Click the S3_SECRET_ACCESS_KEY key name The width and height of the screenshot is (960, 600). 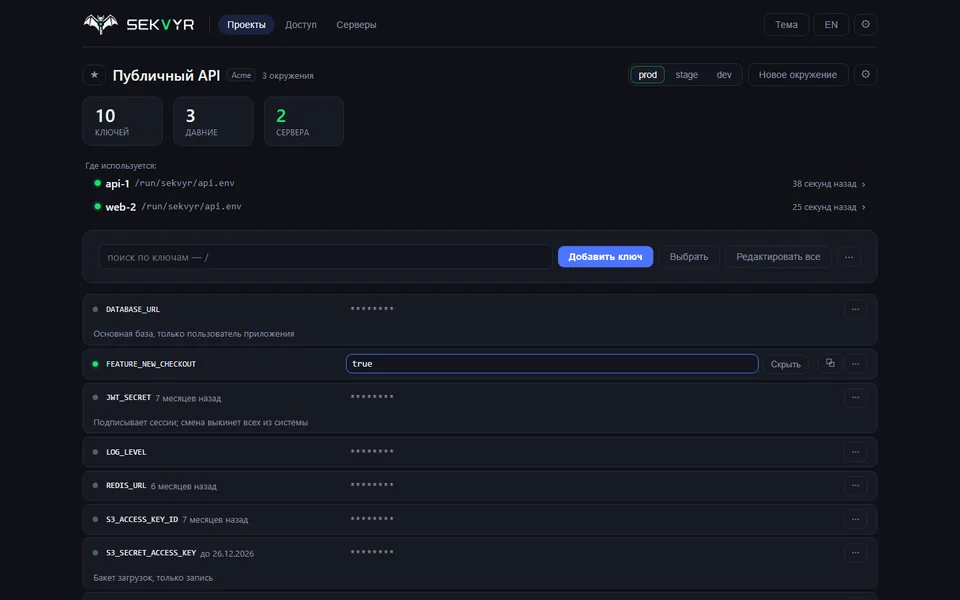151,553
